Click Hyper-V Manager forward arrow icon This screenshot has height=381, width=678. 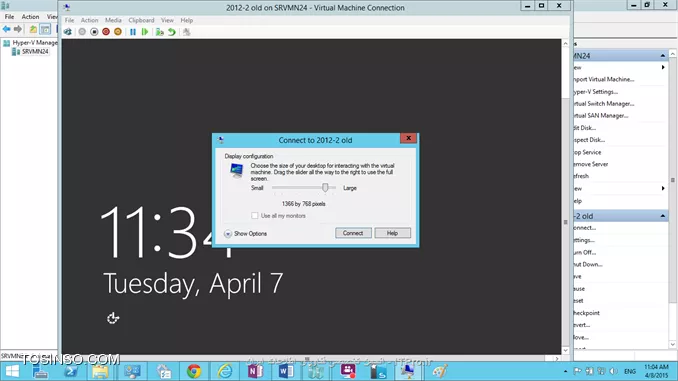coord(18,29)
